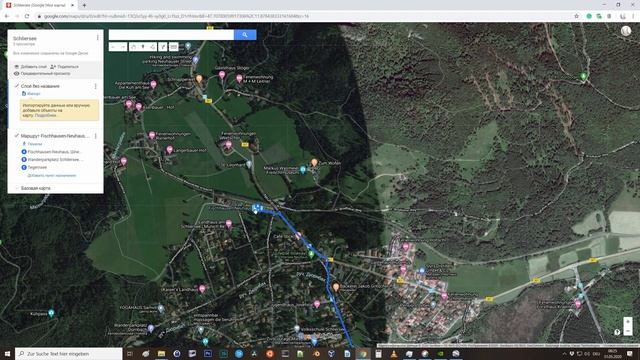Toggle checkbox for Слой без названия layer
Screen dimensions: 640x360
17,86
